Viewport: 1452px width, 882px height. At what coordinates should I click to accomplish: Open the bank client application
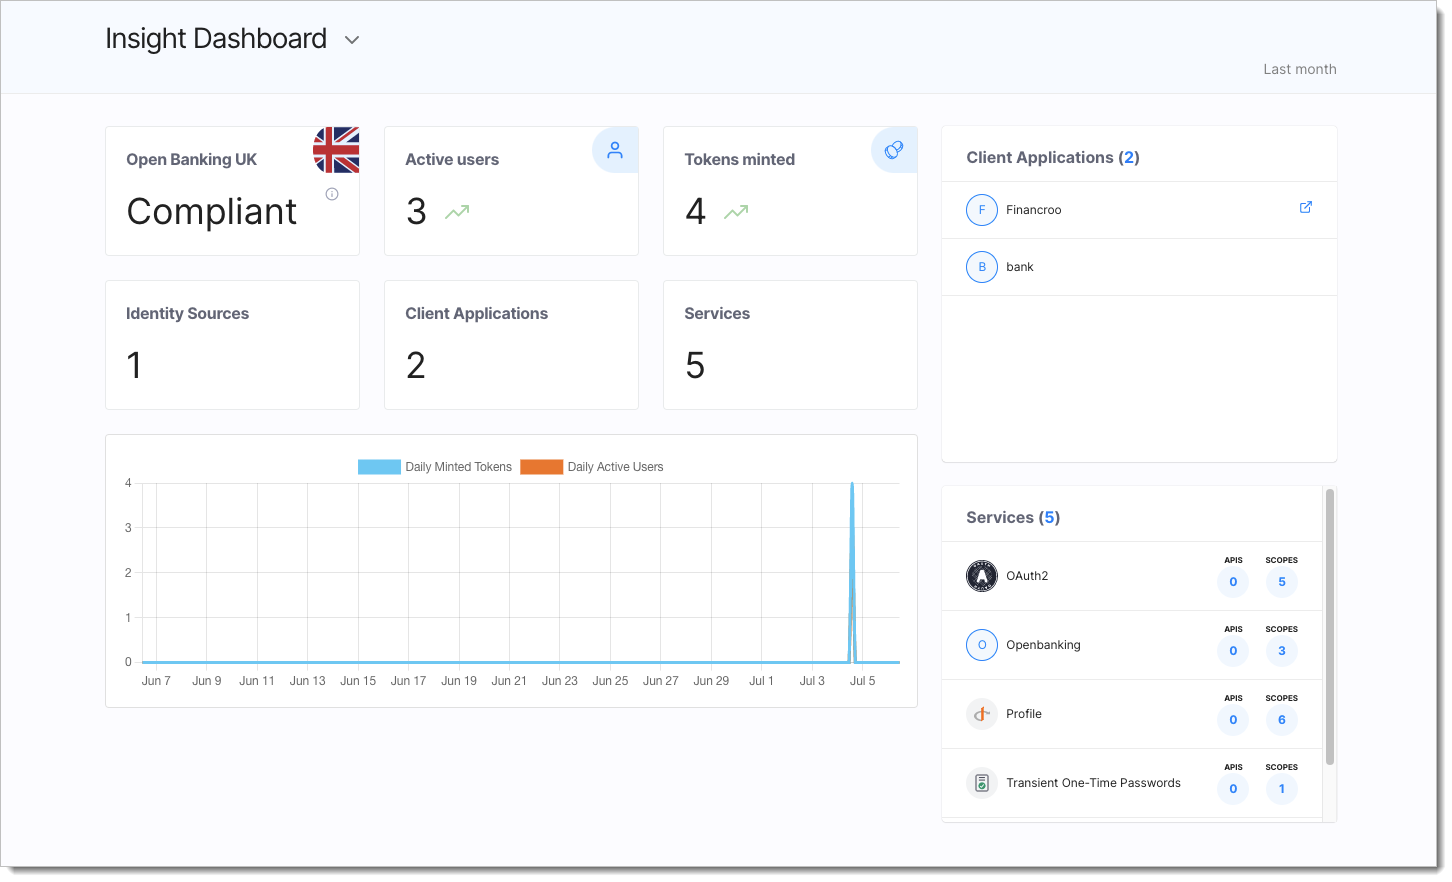point(1139,267)
